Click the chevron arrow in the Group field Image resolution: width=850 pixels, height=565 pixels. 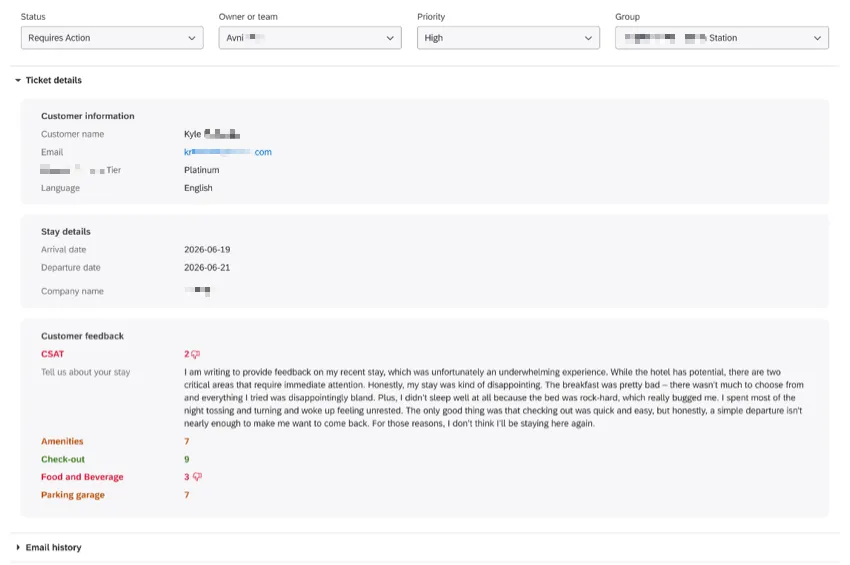coord(817,38)
